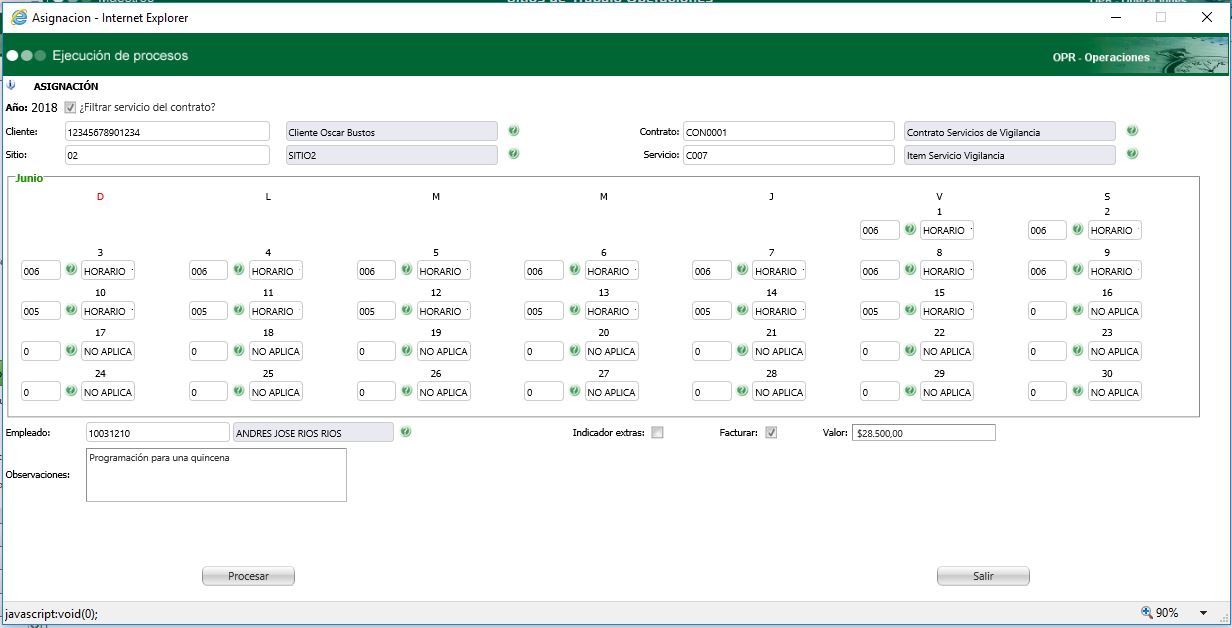Click inside the Observaciones text area
The image size is (1232, 628).
216,475
